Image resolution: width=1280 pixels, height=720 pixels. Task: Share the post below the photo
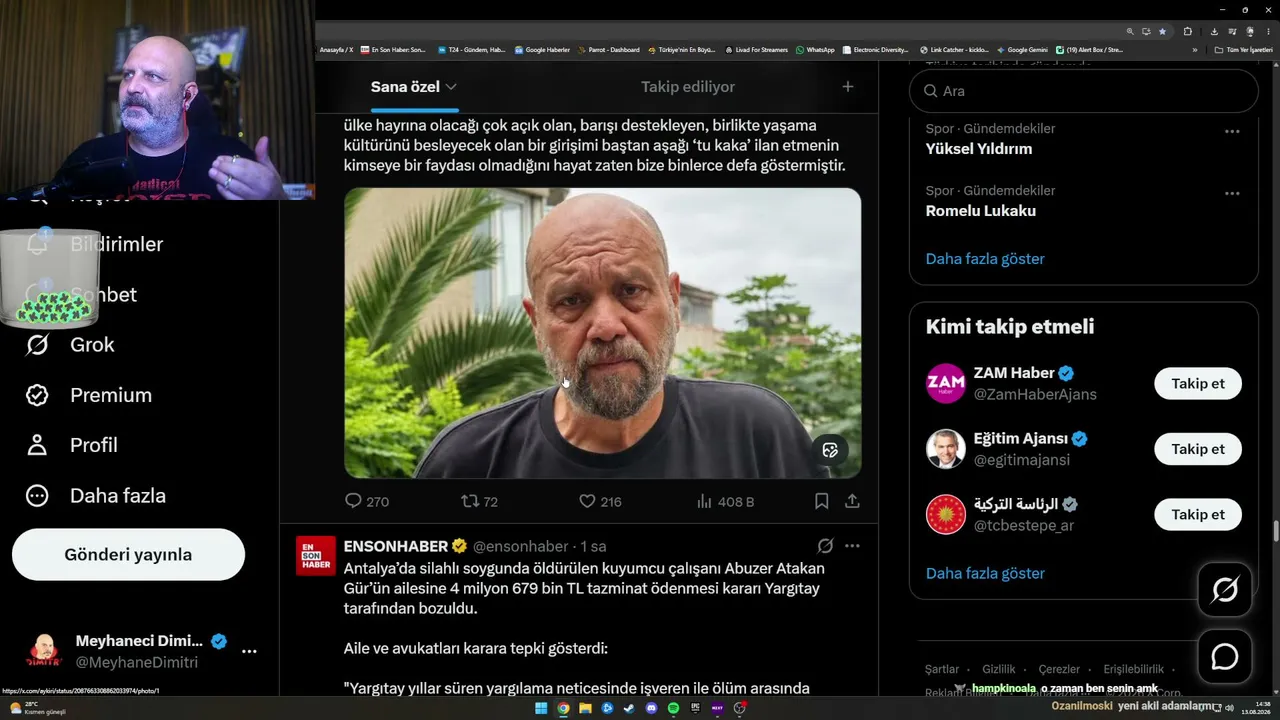[x=852, y=501]
